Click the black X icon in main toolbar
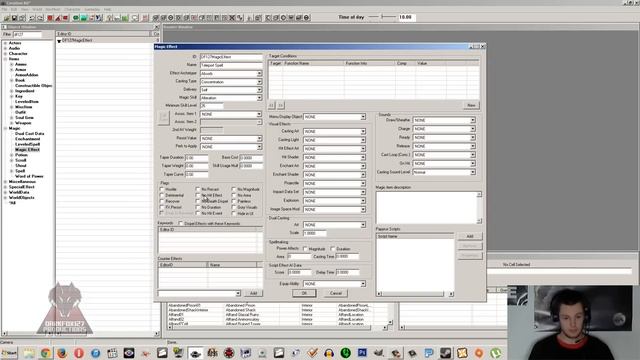Viewport: 640px width, 360px height. [x=232, y=18]
